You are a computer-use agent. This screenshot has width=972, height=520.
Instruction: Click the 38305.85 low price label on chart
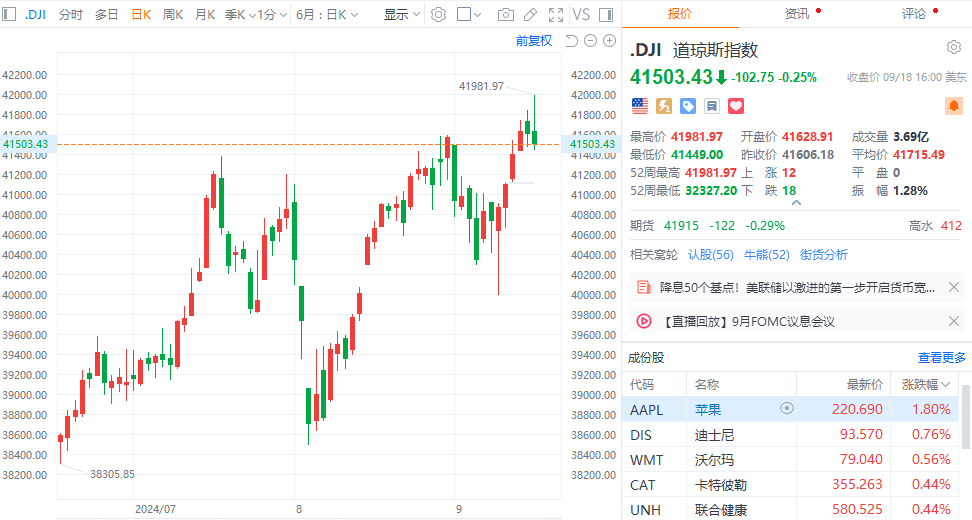pyautogui.click(x=112, y=474)
